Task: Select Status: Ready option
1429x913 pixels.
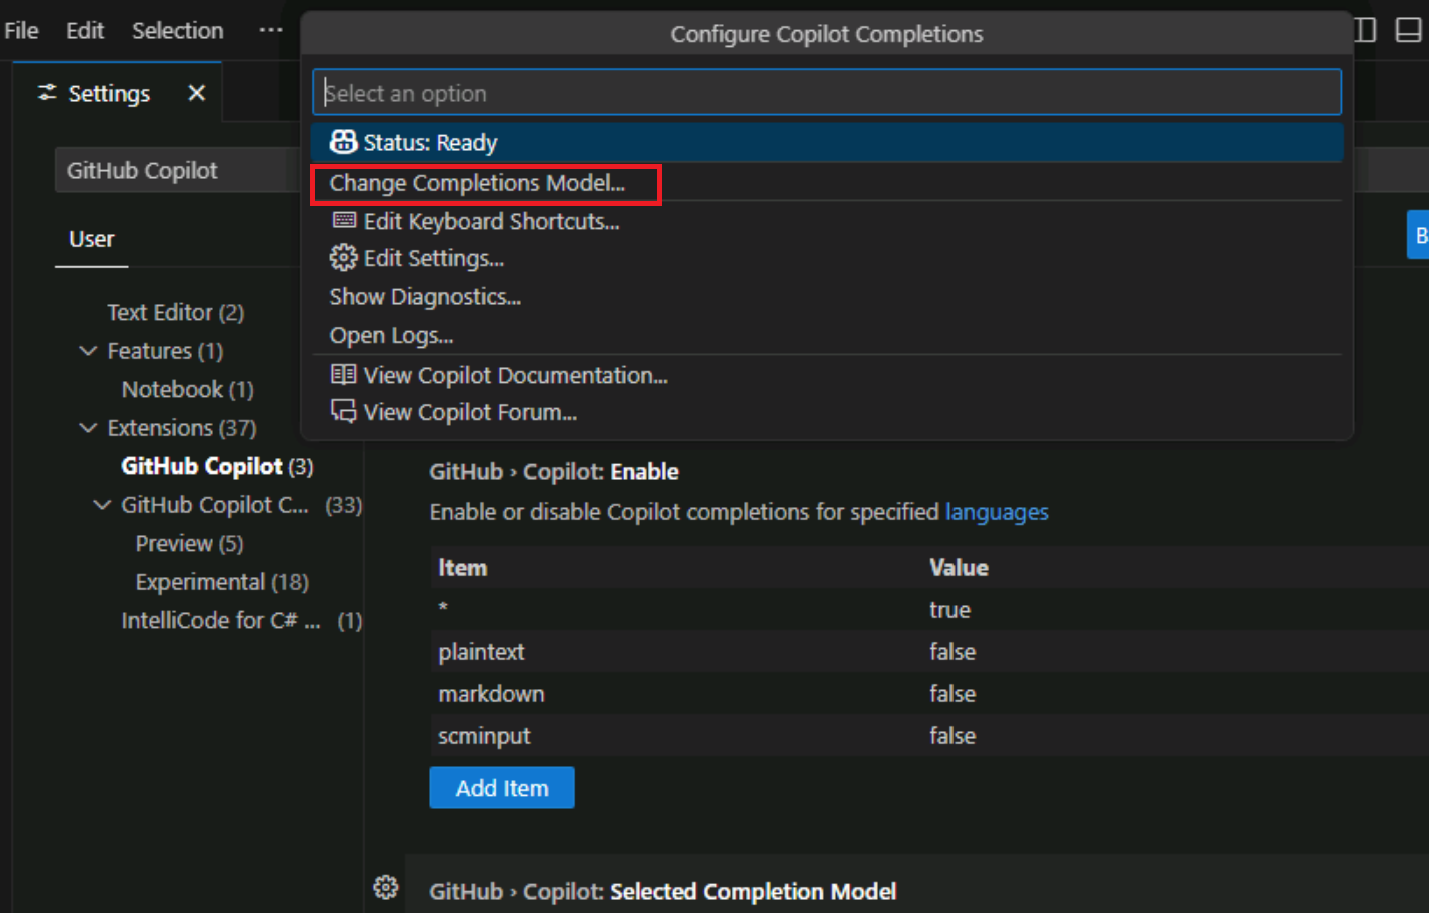Action: click(827, 142)
